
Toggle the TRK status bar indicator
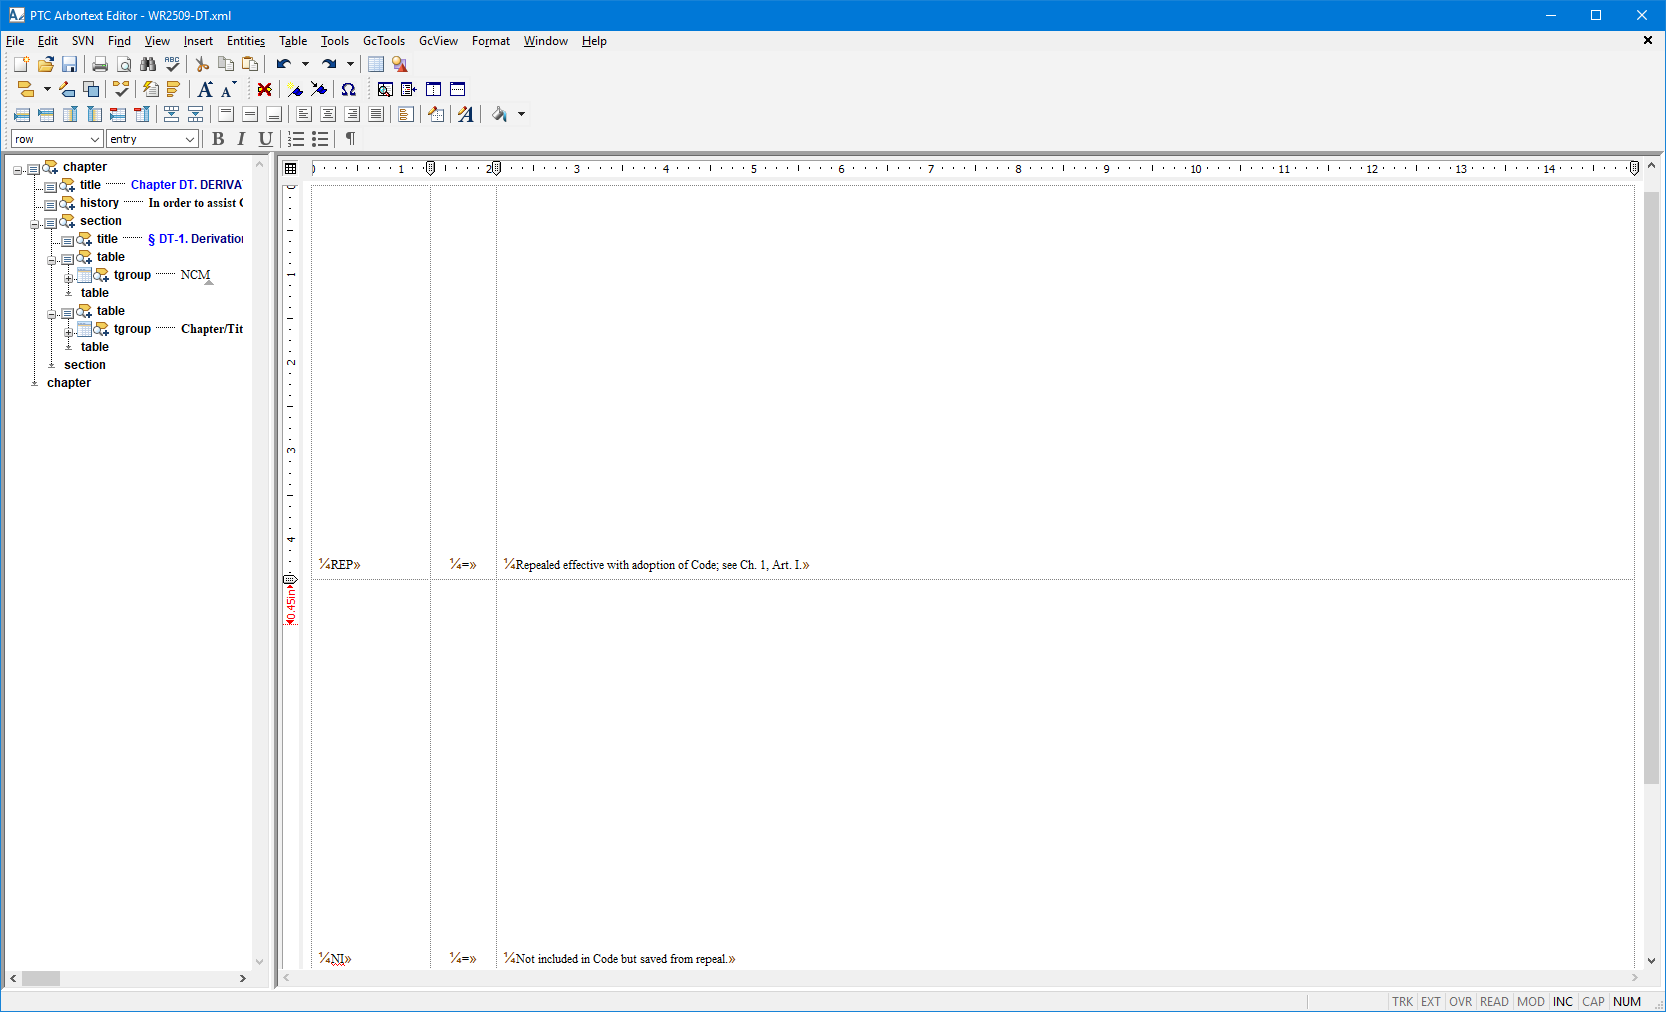(1403, 1001)
